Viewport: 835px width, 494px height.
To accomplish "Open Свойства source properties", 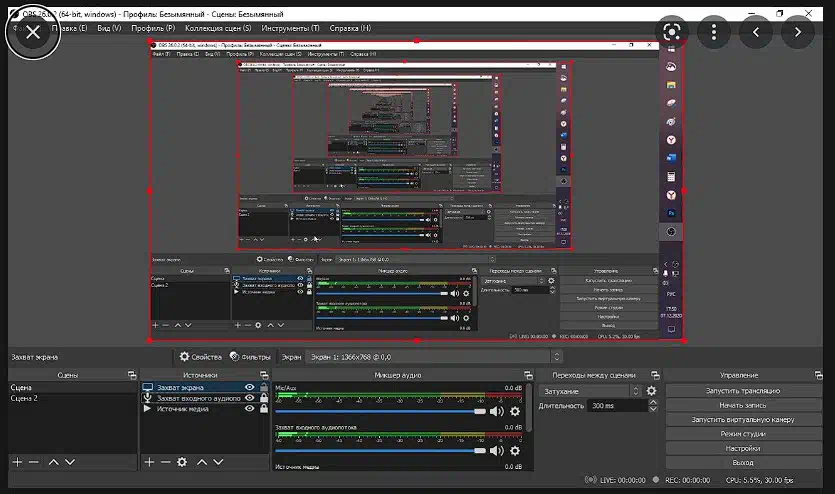I will [200, 357].
